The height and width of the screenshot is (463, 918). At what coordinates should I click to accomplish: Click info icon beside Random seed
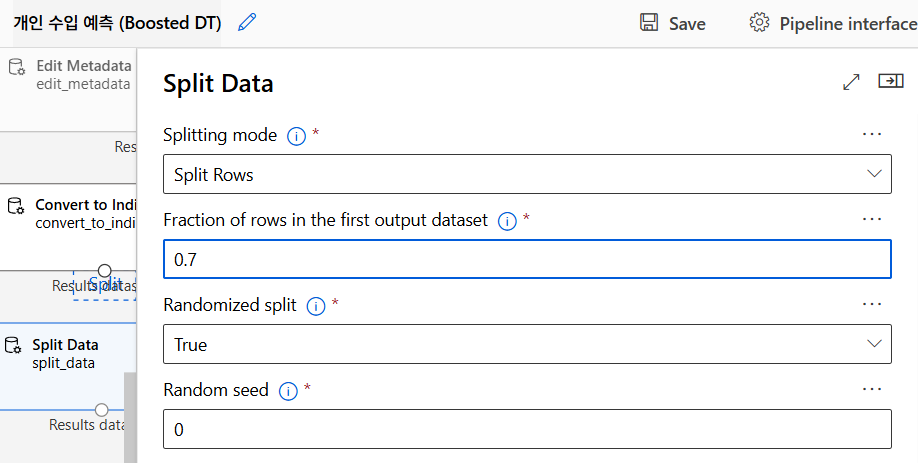click(x=287, y=391)
